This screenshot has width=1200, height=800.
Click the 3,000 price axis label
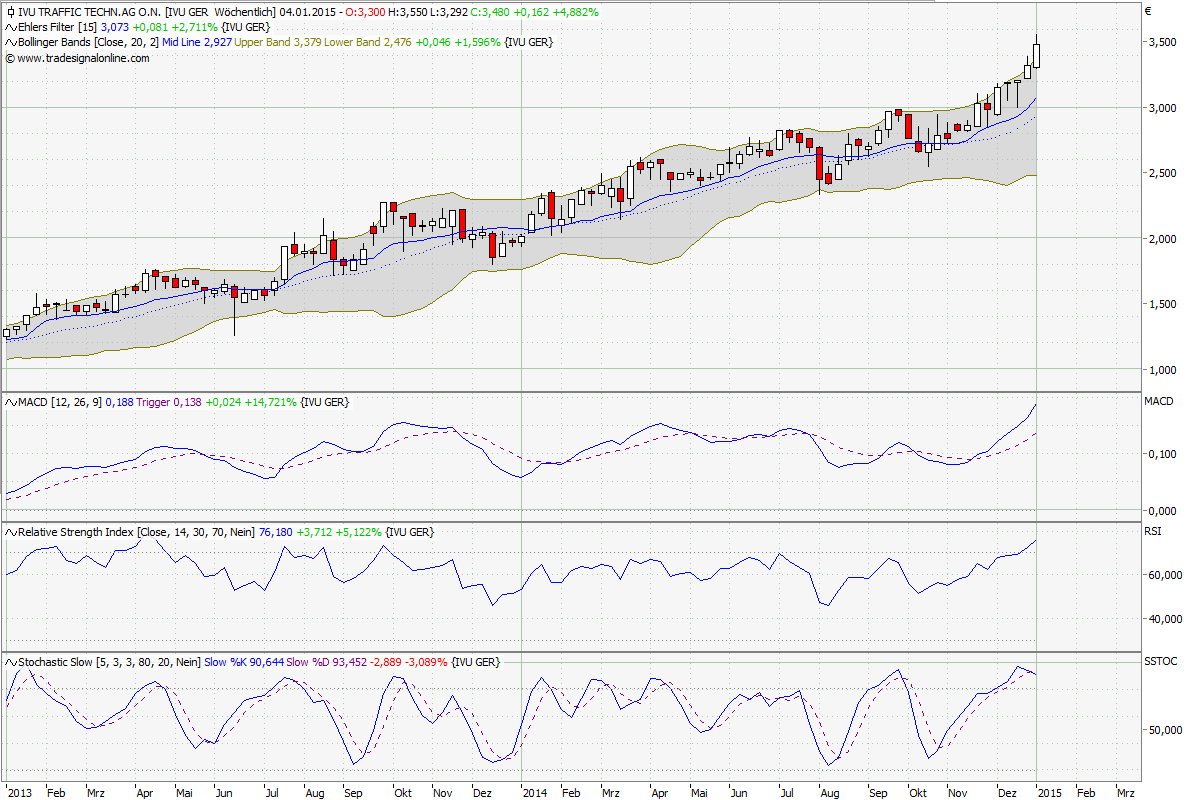click(1161, 107)
